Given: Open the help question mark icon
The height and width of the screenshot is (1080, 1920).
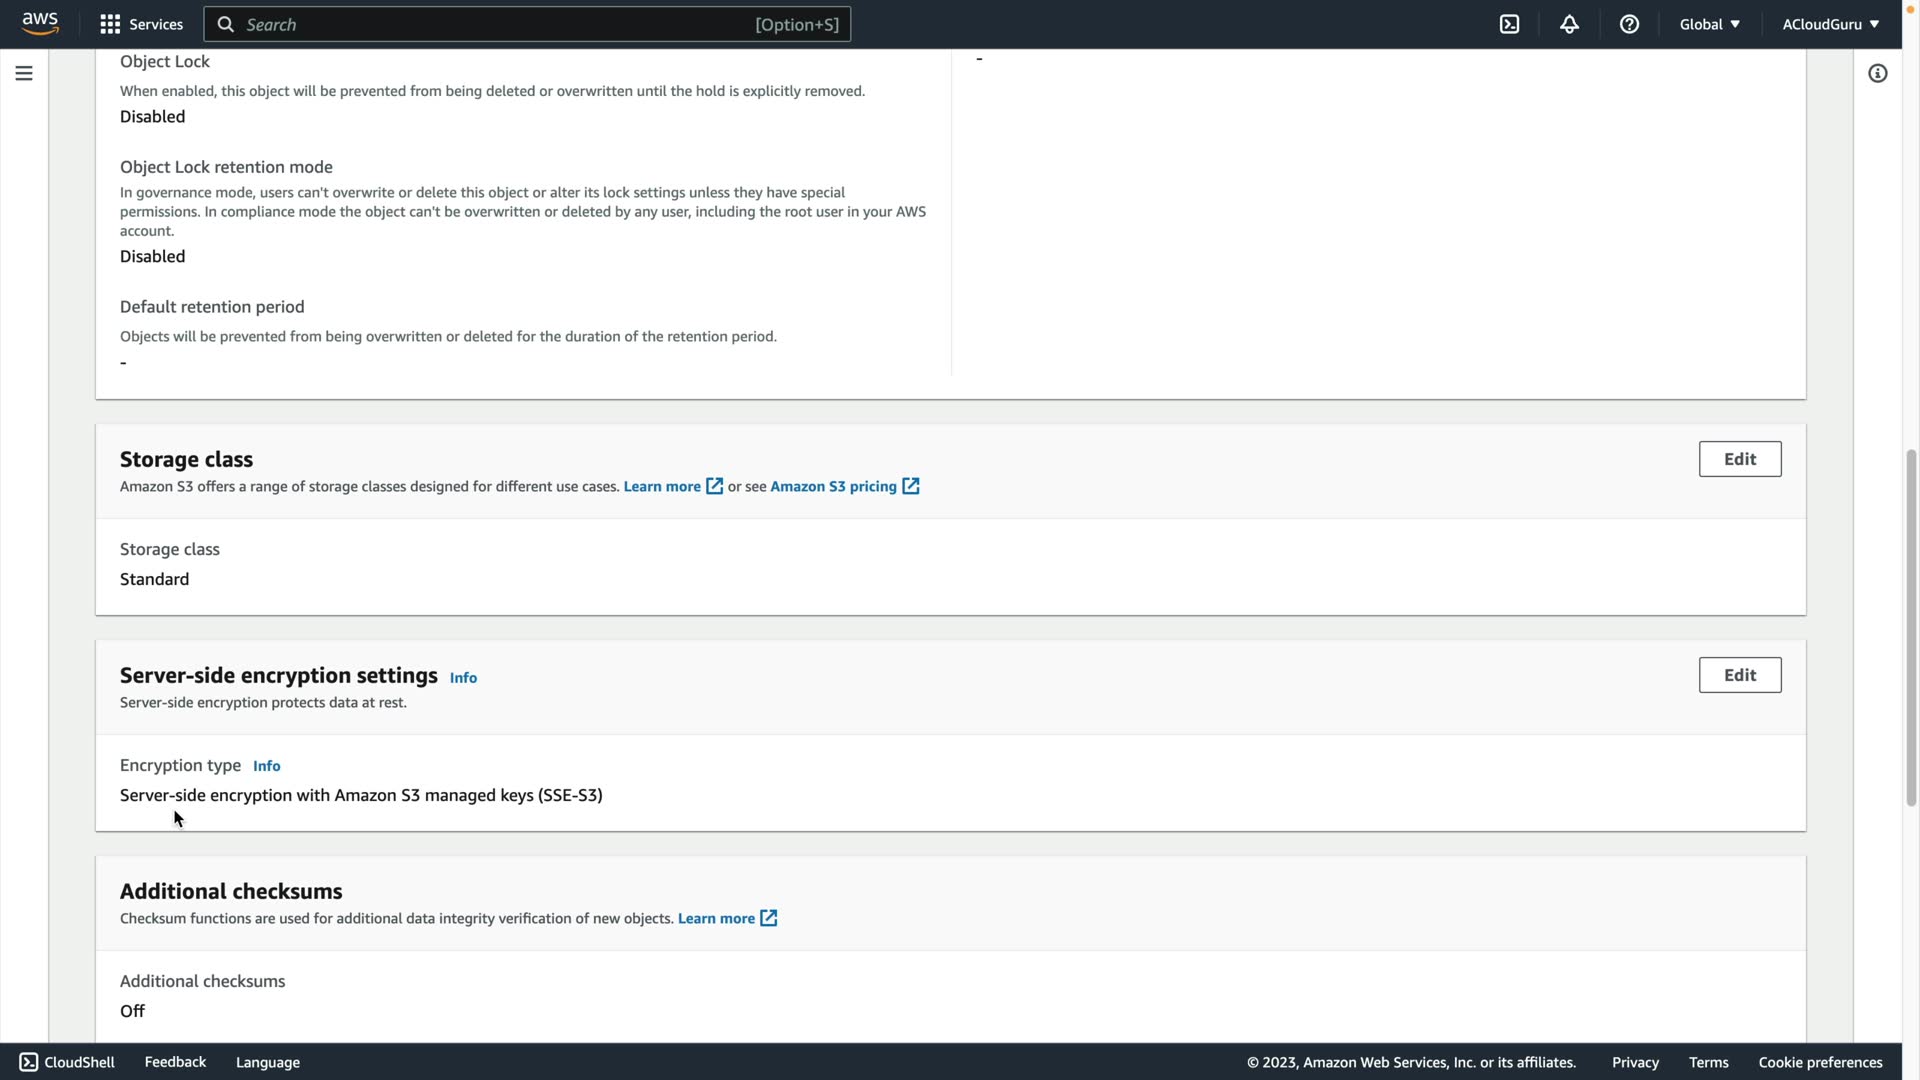Looking at the screenshot, I should coord(1629,24).
